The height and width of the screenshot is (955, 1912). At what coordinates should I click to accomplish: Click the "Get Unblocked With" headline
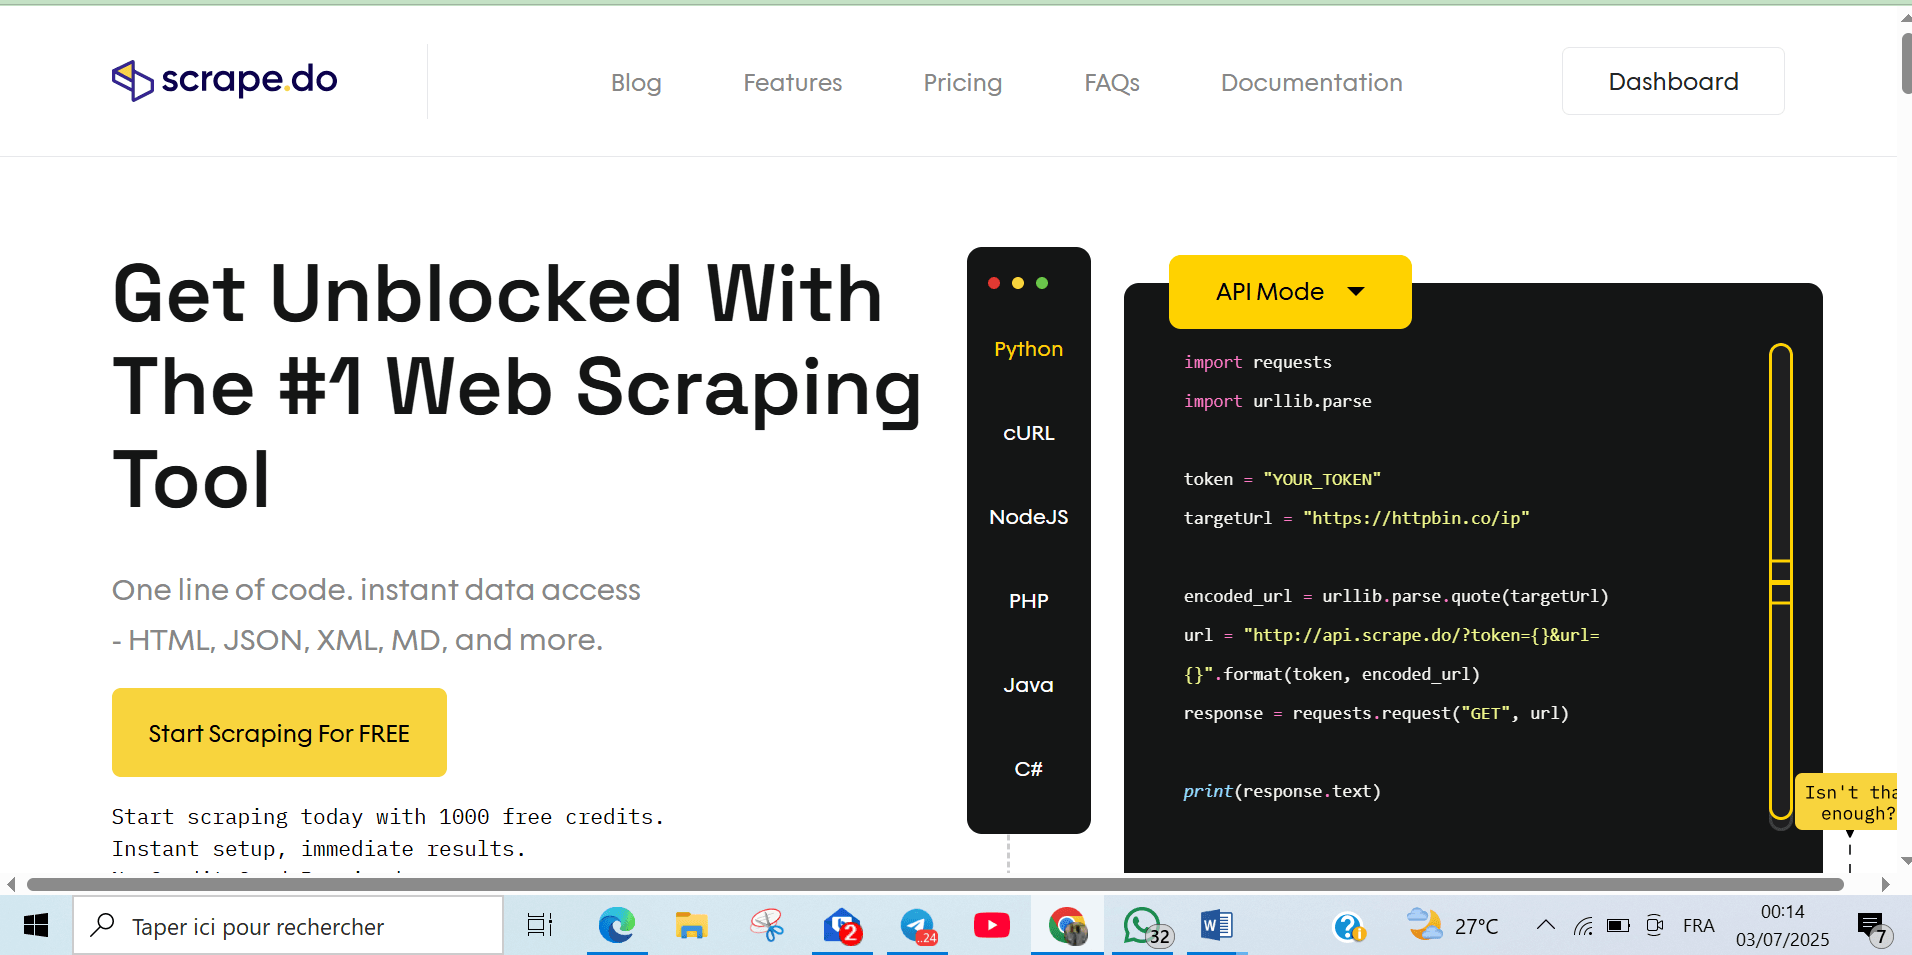(x=498, y=294)
